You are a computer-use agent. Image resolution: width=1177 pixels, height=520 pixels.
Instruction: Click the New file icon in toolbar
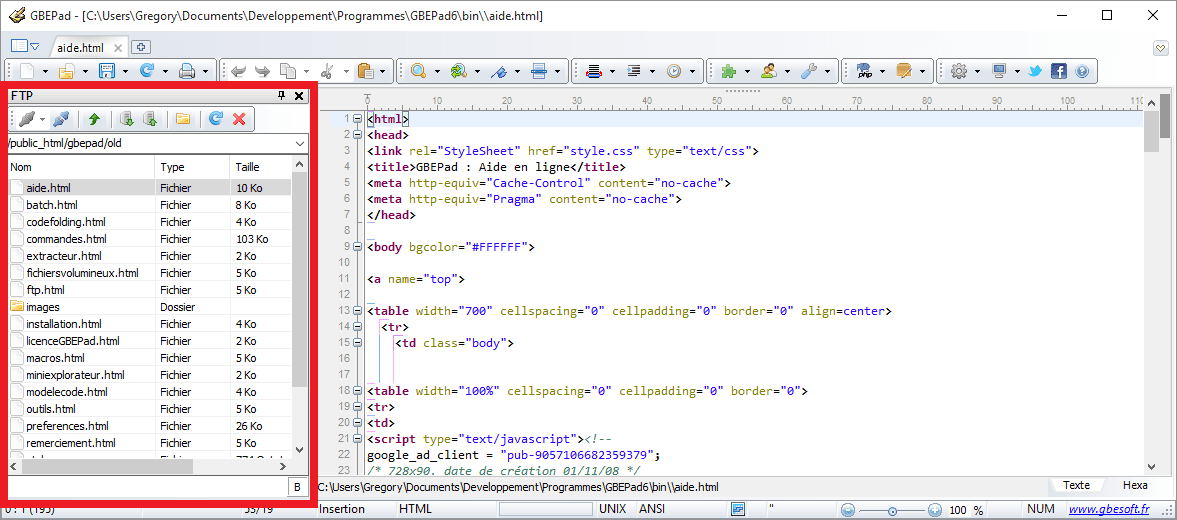pos(28,71)
